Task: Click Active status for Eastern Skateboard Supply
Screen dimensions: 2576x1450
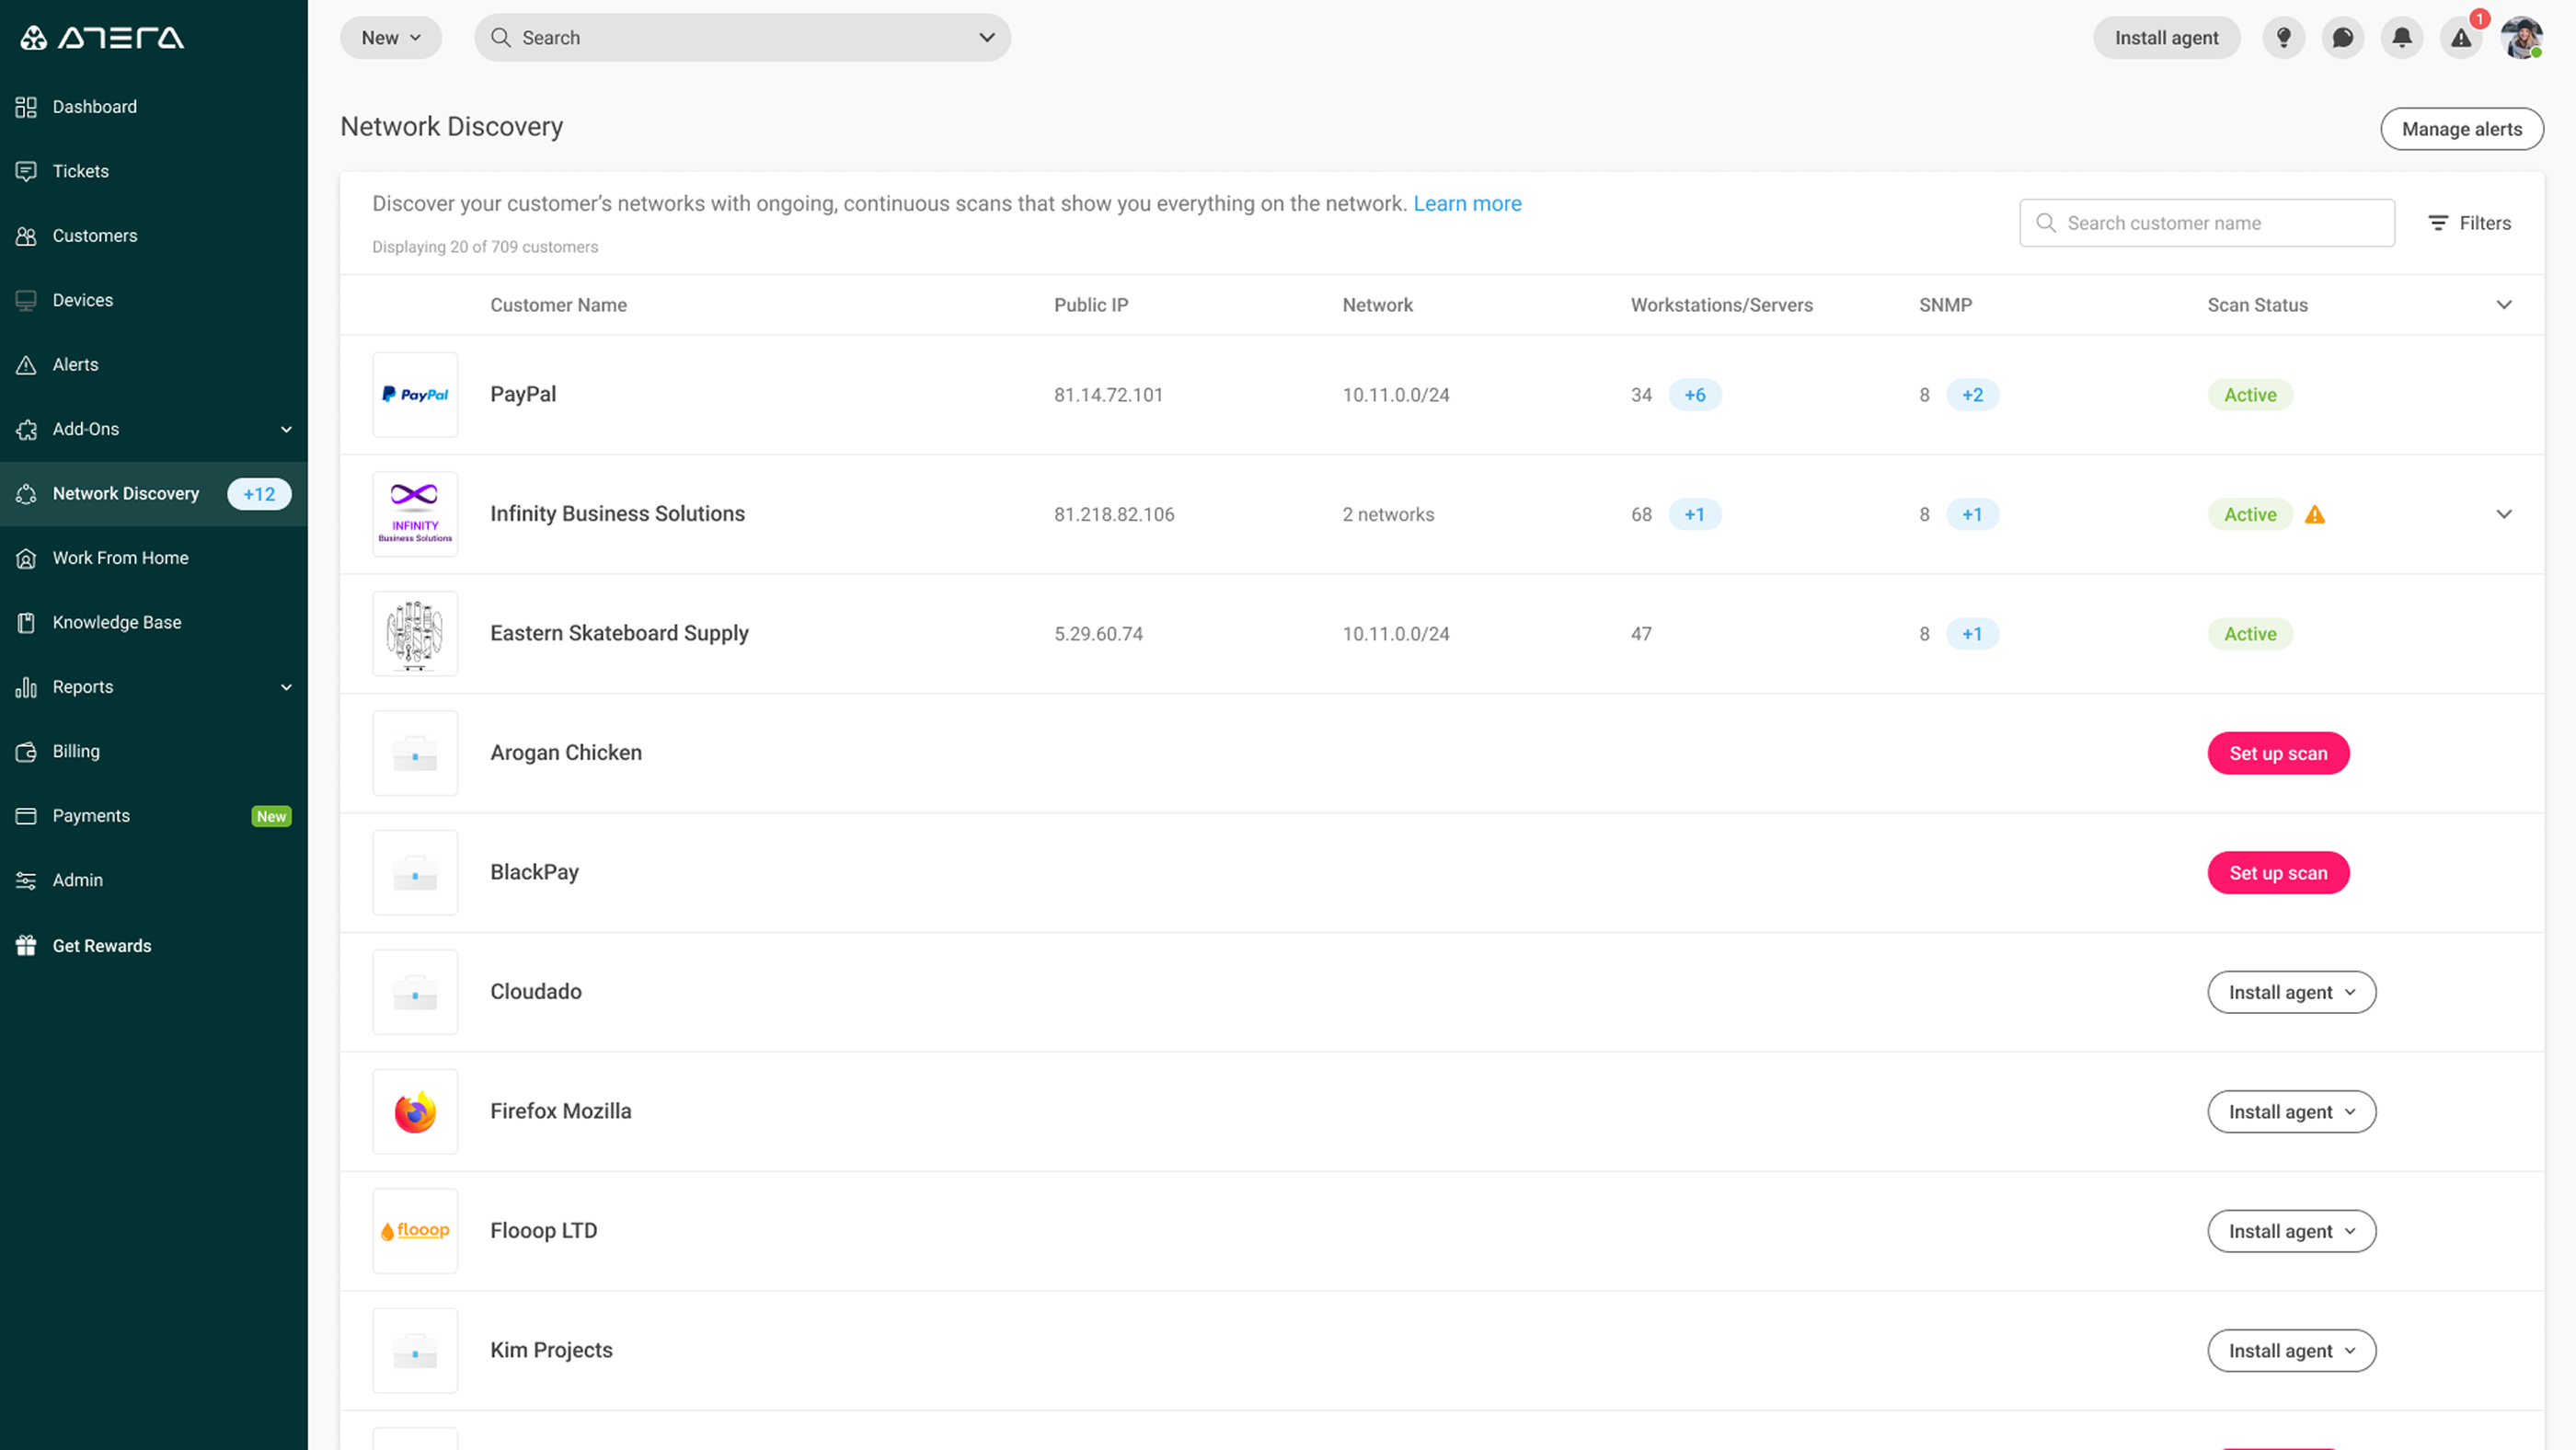Action: [2250, 634]
